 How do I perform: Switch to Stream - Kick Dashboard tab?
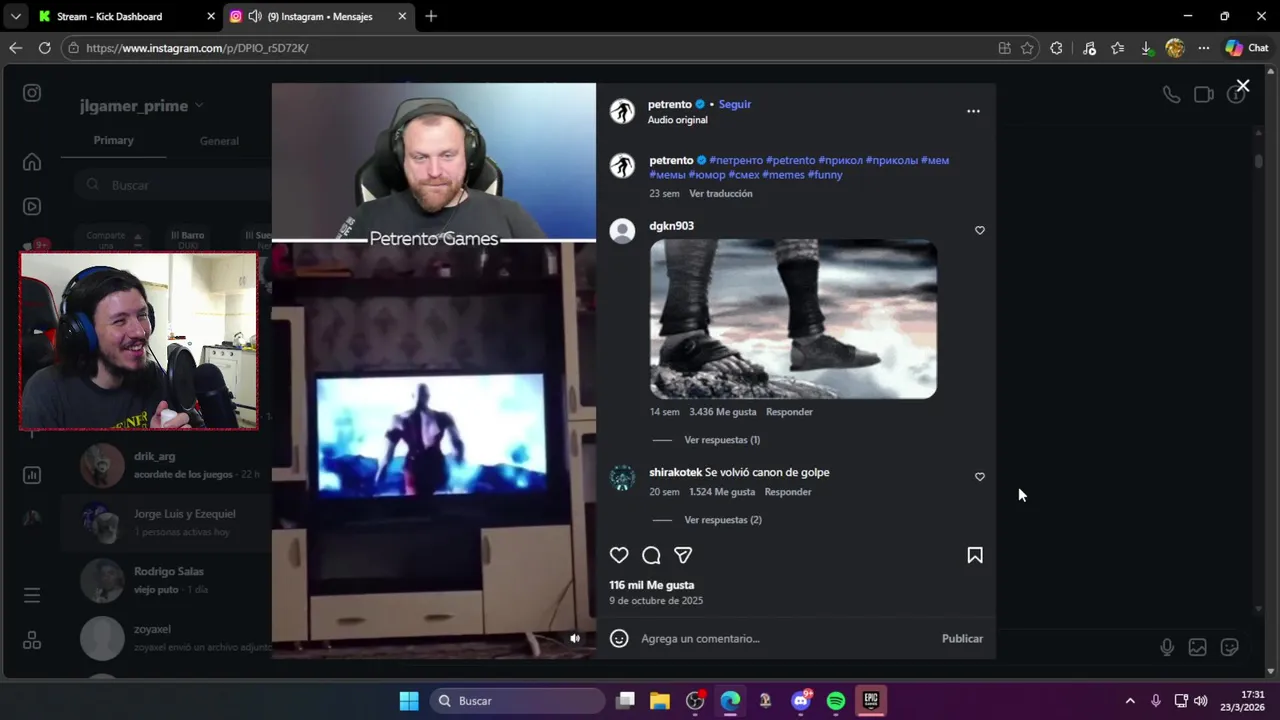[123, 16]
